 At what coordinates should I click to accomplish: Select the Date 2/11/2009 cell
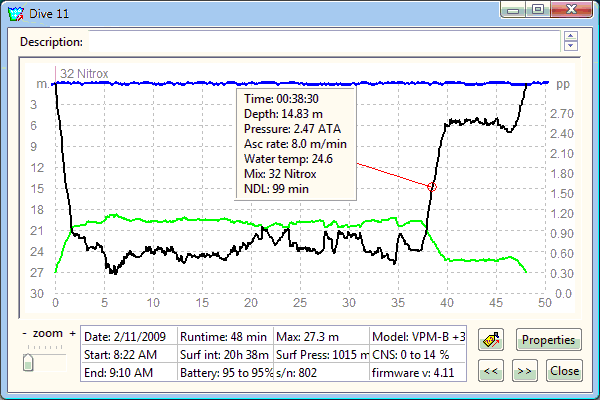(128, 336)
